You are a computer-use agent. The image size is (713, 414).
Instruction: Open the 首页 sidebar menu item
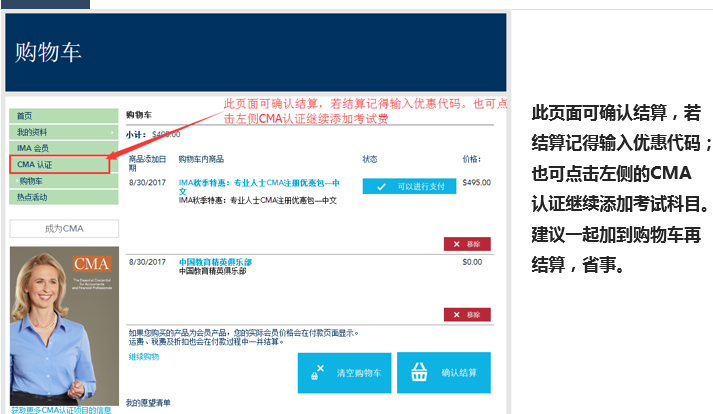(x=64, y=116)
